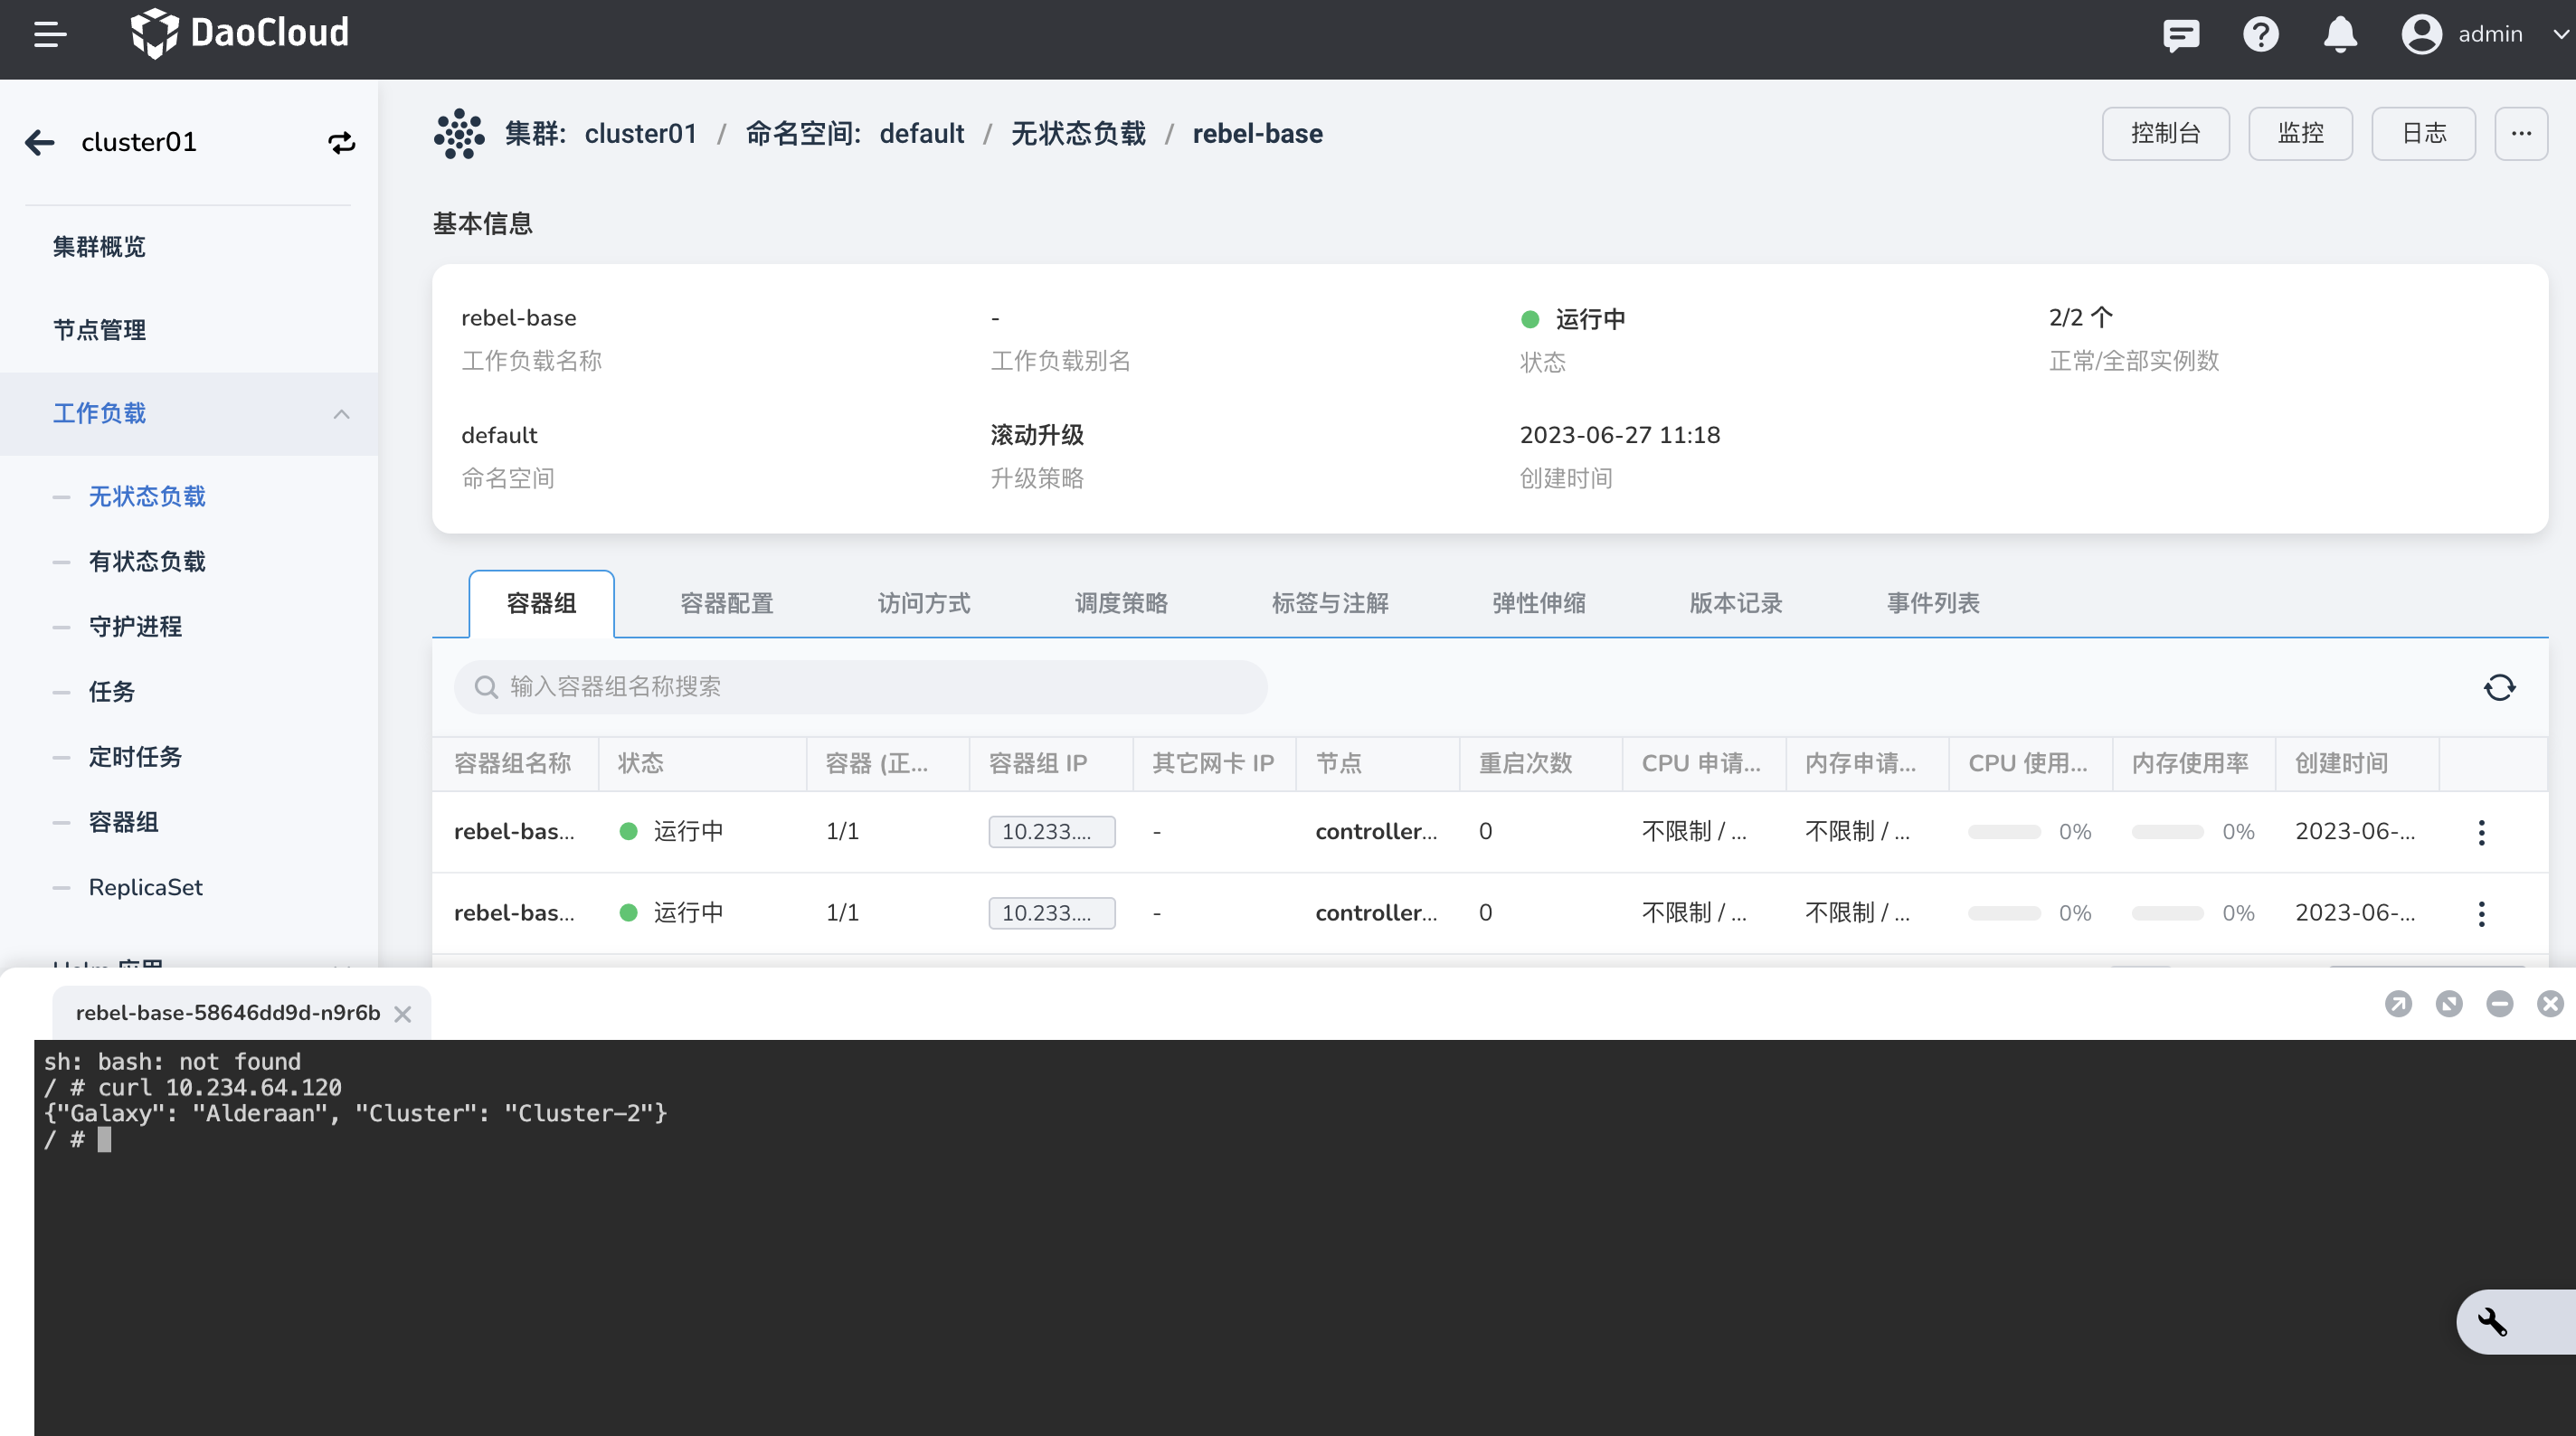The width and height of the screenshot is (2576, 1436).
Task: Open 集群概览 in the sidebar
Action: (99, 246)
